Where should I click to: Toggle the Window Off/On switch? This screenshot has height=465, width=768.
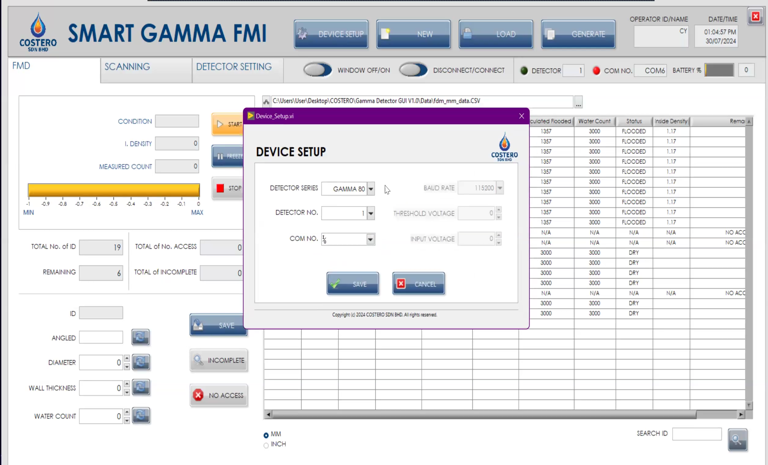point(317,70)
